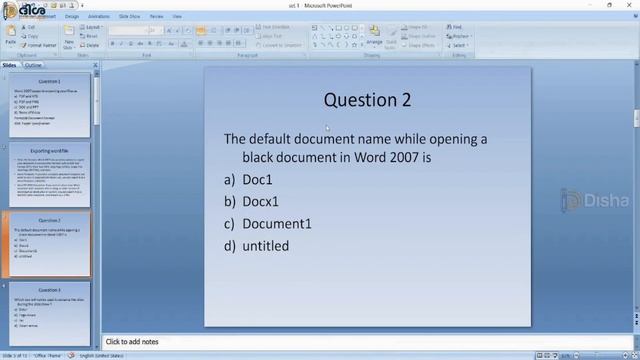This screenshot has width=640, height=360.
Task: Click the zoom in plus button
Action: [x=625, y=356]
